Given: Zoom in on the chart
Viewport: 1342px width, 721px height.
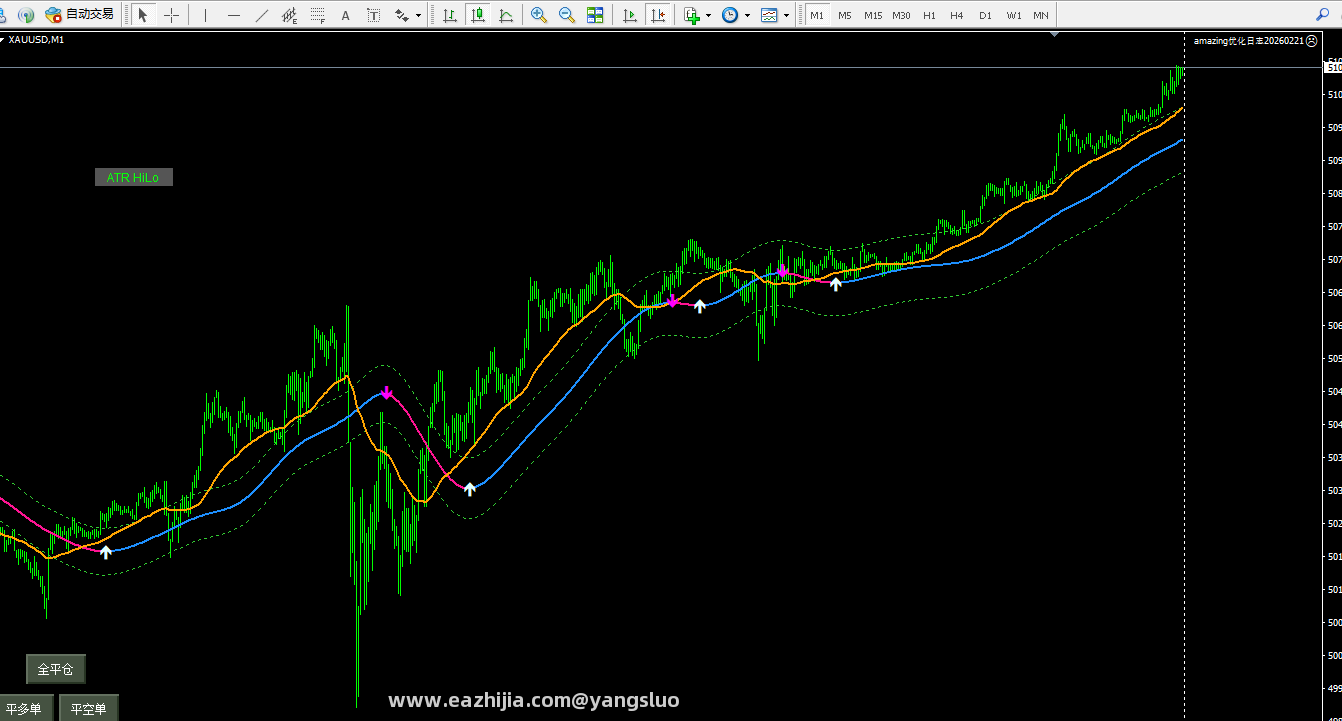Looking at the screenshot, I should click(539, 15).
